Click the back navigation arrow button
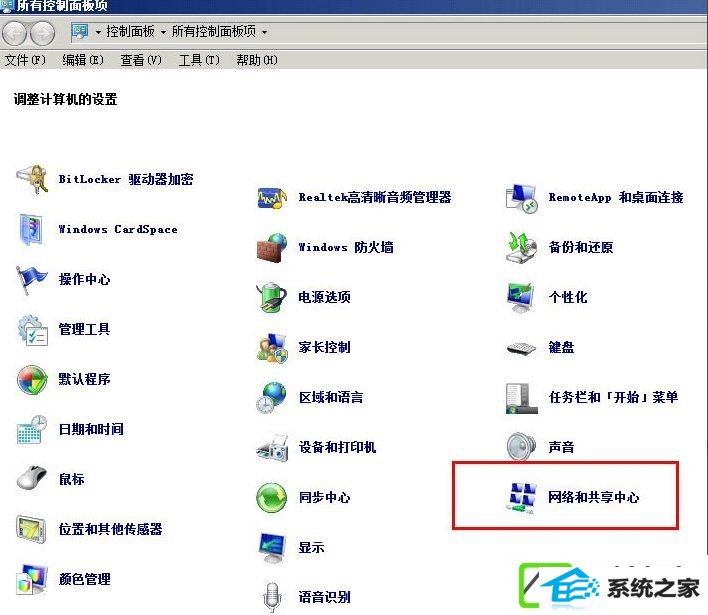Image resolution: width=708 pixels, height=615 pixels. coord(14,33)
